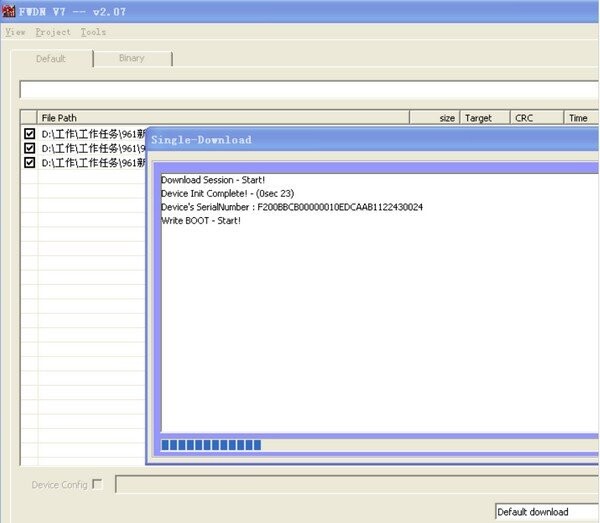
Task: Click the Single-Download dialog title bar
Action: pos(372,140)
